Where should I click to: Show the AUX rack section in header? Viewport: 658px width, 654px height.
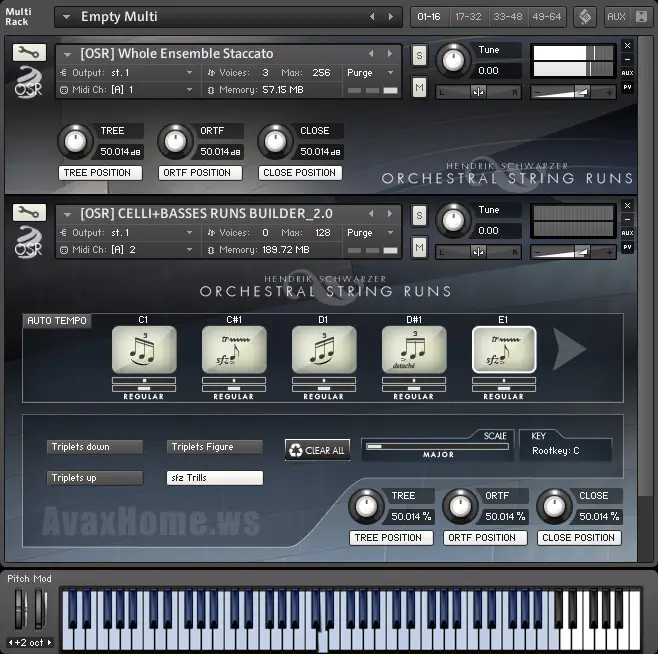[616, 17]
